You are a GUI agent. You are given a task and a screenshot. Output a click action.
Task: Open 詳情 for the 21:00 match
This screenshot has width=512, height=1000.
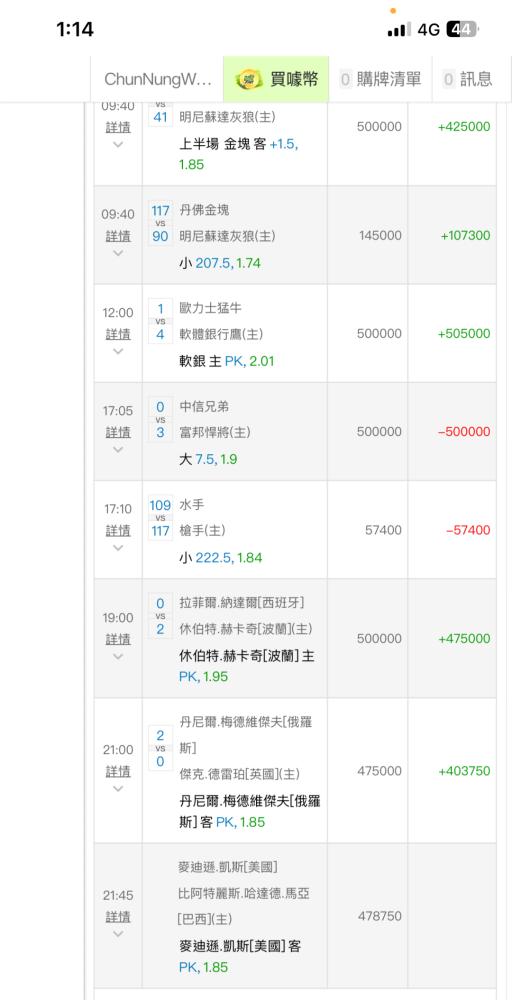118,772
